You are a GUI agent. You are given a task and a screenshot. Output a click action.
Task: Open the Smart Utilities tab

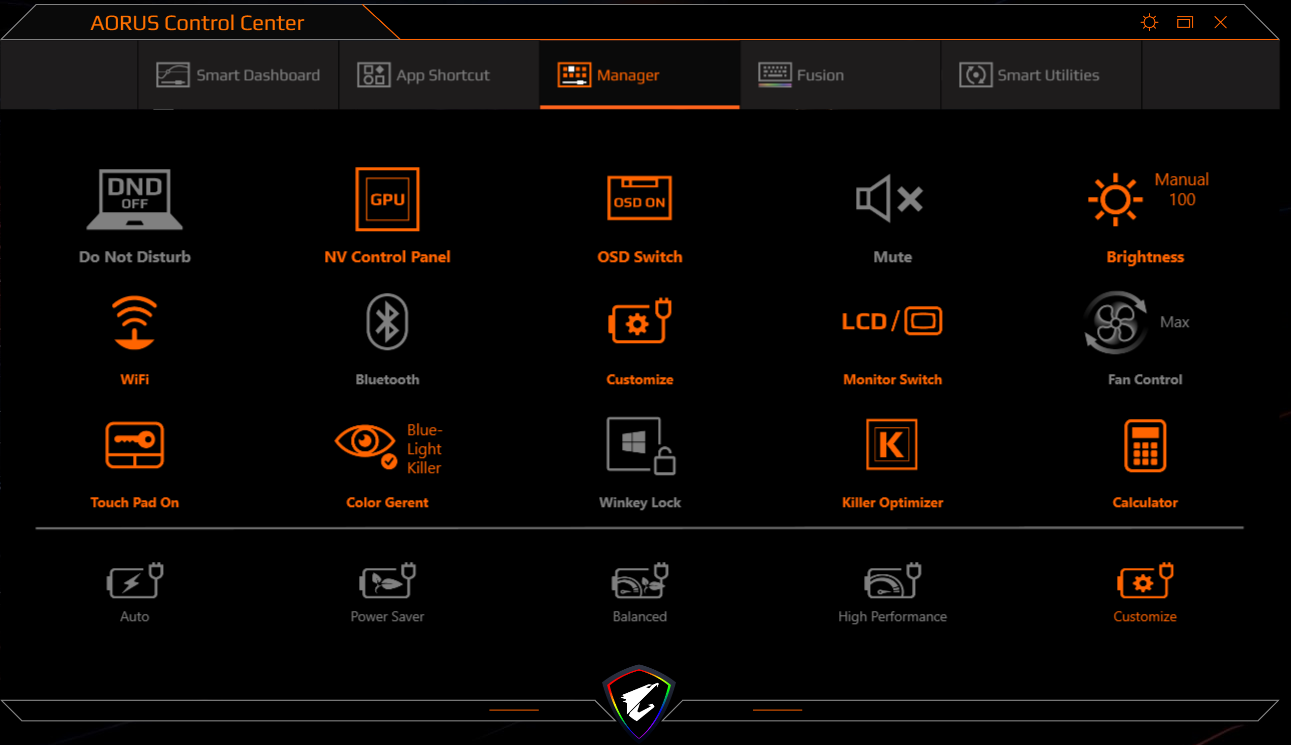click(x=1042, y=75)
